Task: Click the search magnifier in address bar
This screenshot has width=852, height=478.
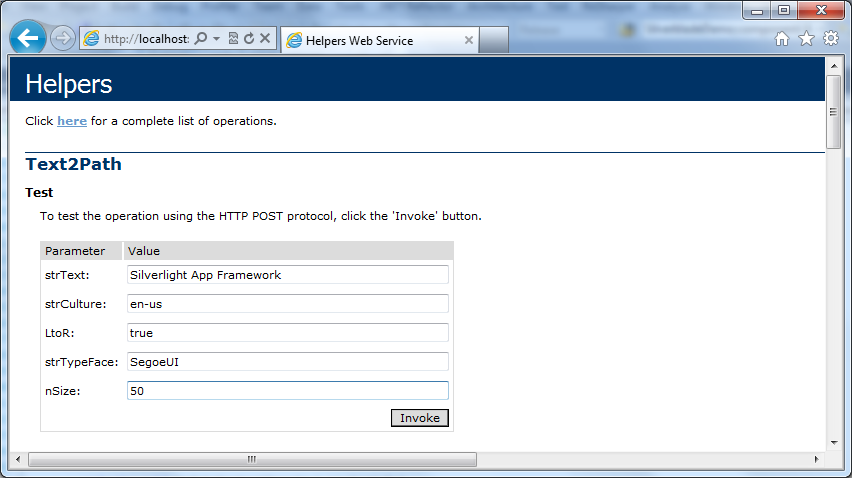Action: click(201, 39)
